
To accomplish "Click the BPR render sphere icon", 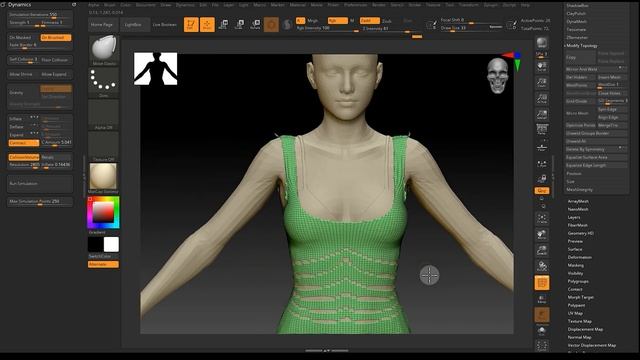I will click(x=542, y=43).
